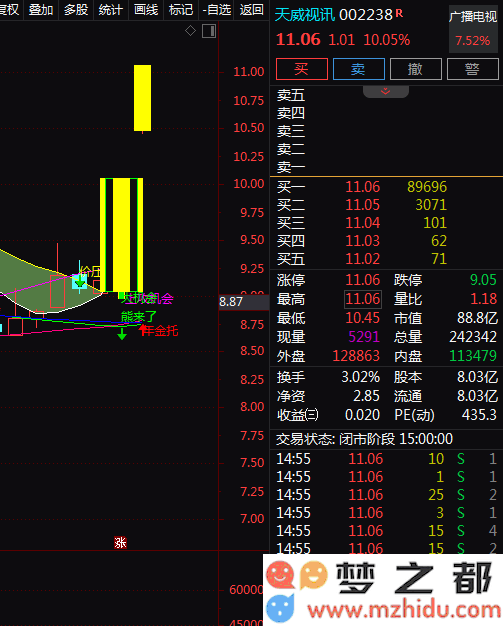The height and width of the screenshot is (626, 503).
Task: Select 买二 bid price 11.05
Action: [x=362, y=205]
